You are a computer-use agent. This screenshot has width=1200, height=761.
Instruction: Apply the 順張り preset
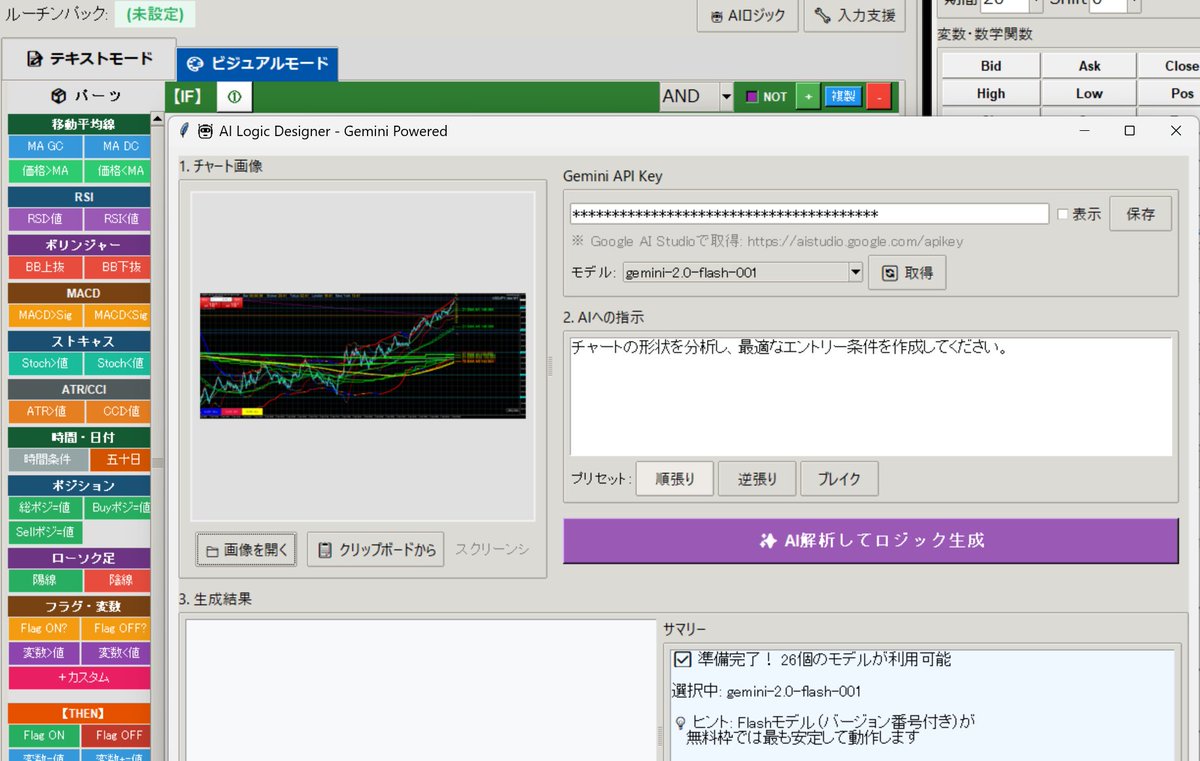(x=674, y=479)
